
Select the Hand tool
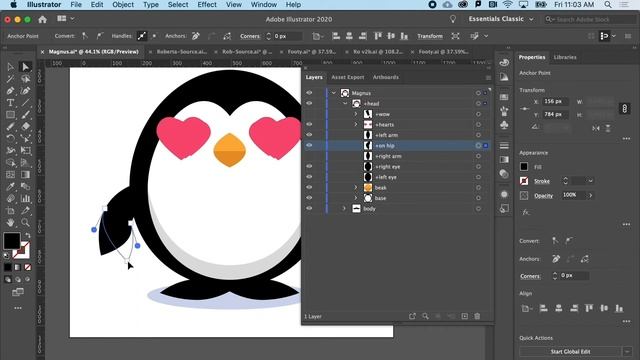click(11, 223)
